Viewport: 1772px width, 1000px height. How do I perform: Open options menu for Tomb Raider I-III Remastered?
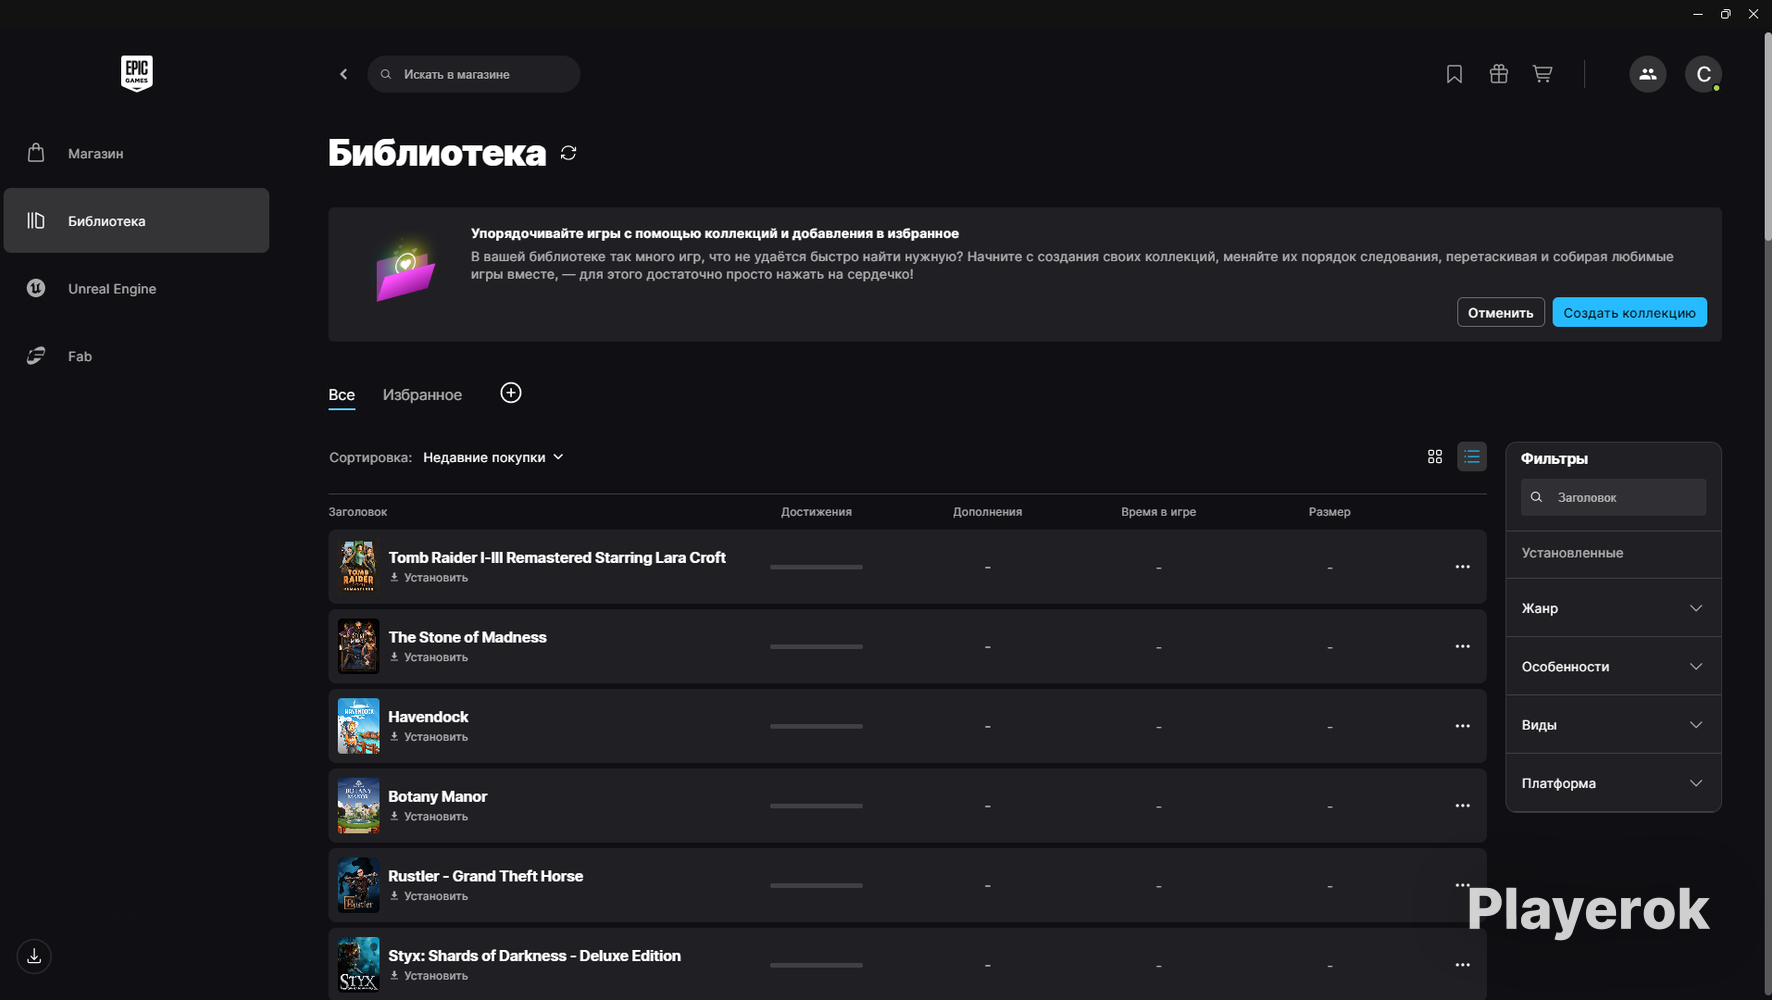click(1462, 567)
